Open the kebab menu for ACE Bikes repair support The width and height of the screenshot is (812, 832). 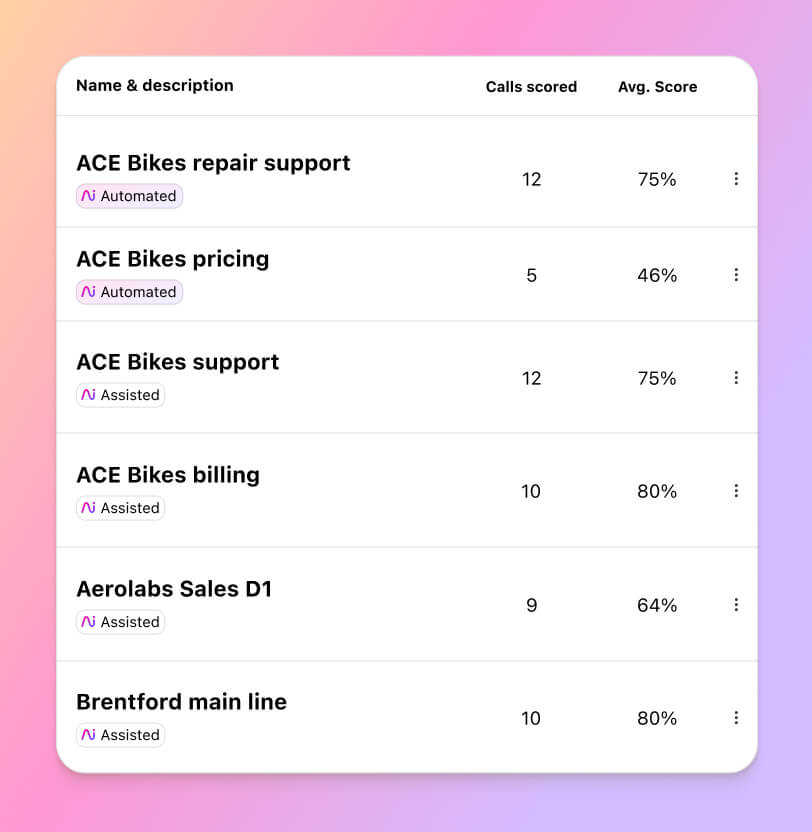tap(737, 179)
